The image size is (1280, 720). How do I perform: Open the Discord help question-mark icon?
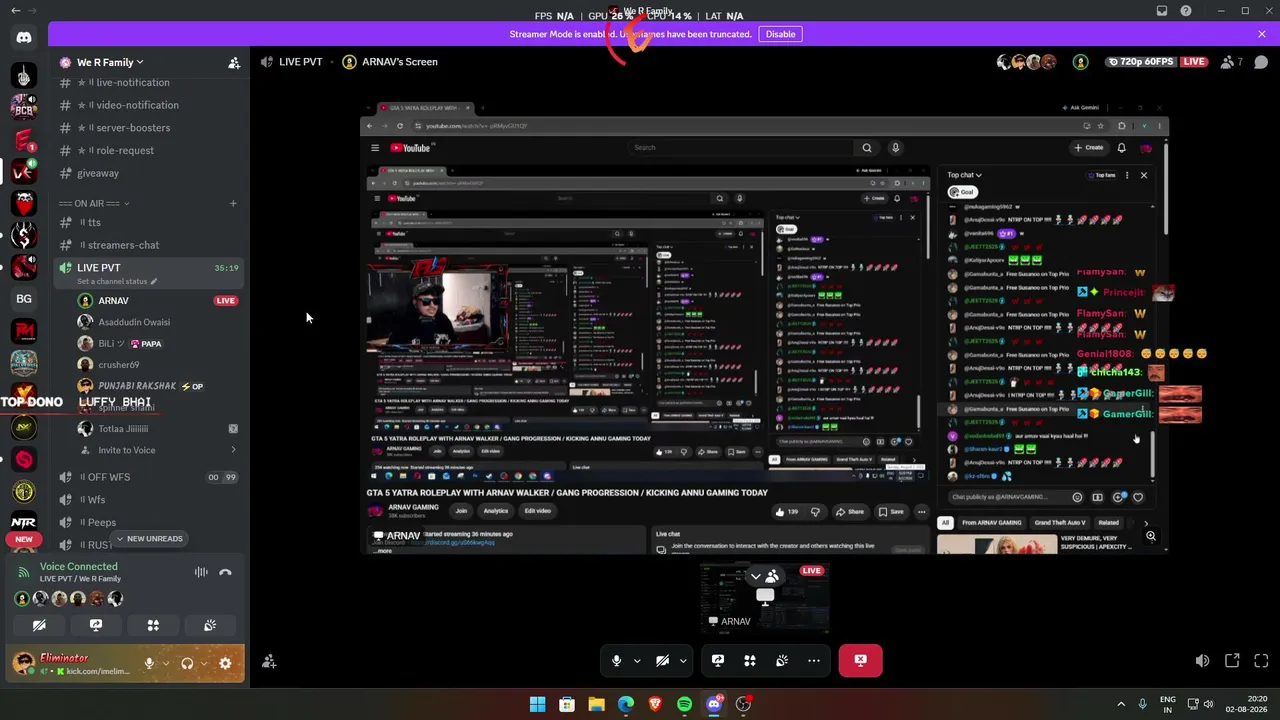click(x=1186, y=11)
